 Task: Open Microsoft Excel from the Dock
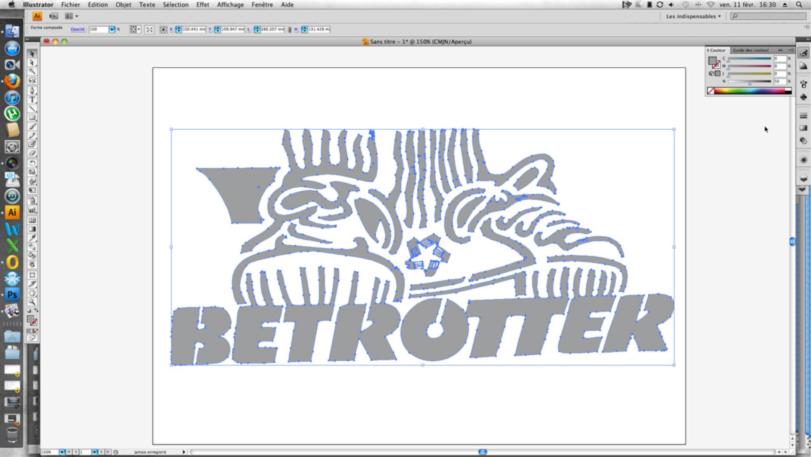12,246
